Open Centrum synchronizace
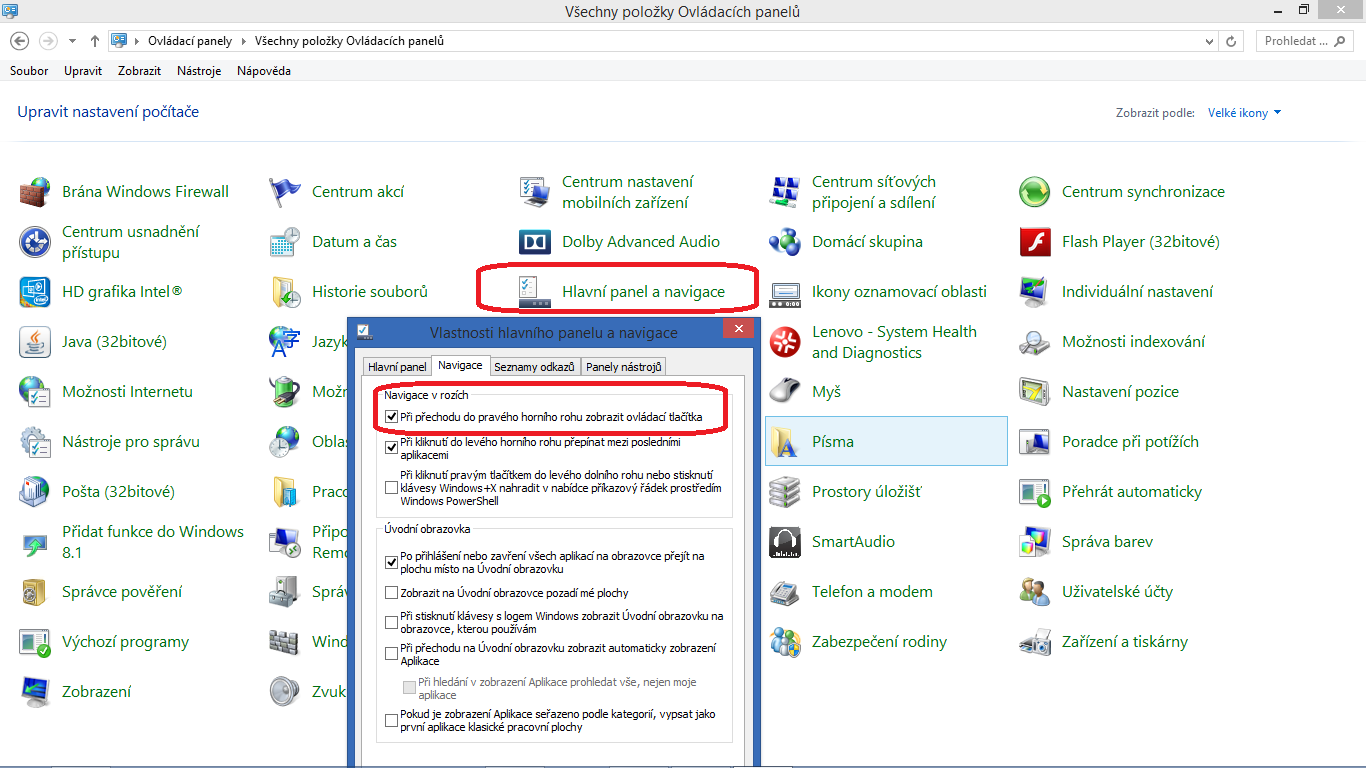Viewport: 1366px width, 768px height. click(1122, 192)
